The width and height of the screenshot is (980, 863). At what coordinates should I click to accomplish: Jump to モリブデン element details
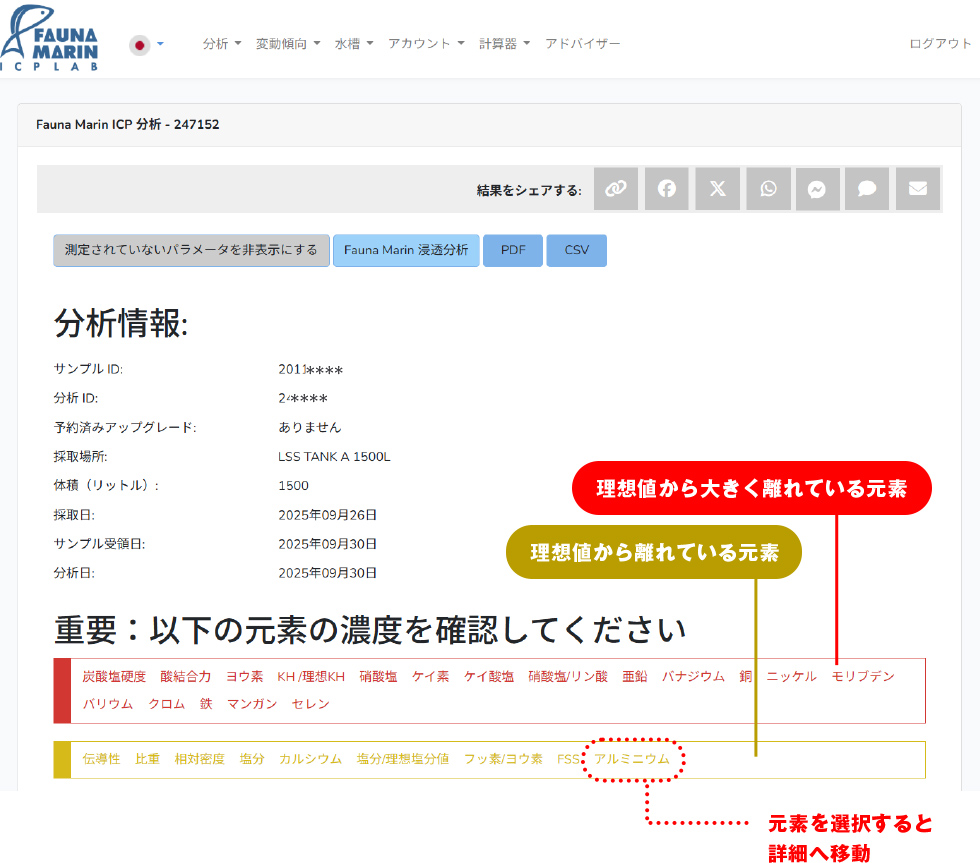[x=862, y=676]
